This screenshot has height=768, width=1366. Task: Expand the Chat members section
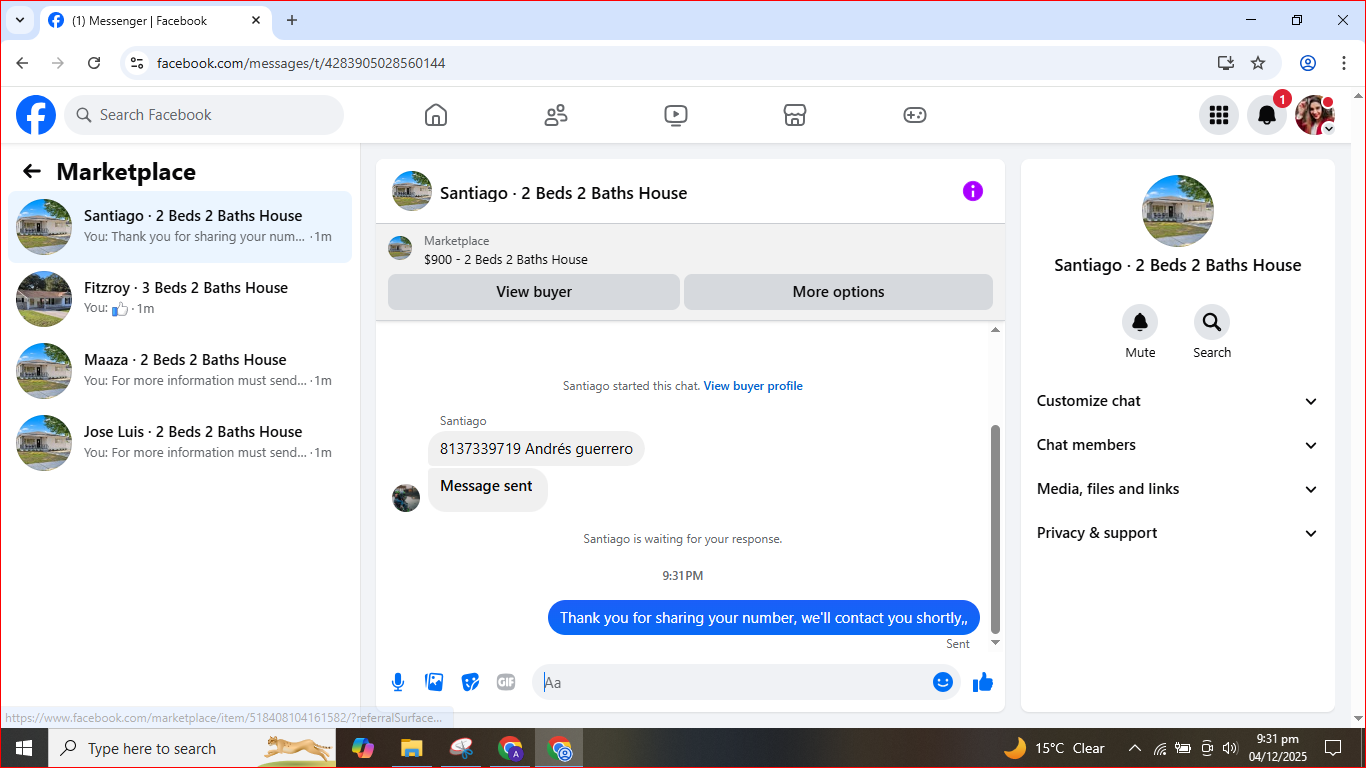pos(1178,445)
